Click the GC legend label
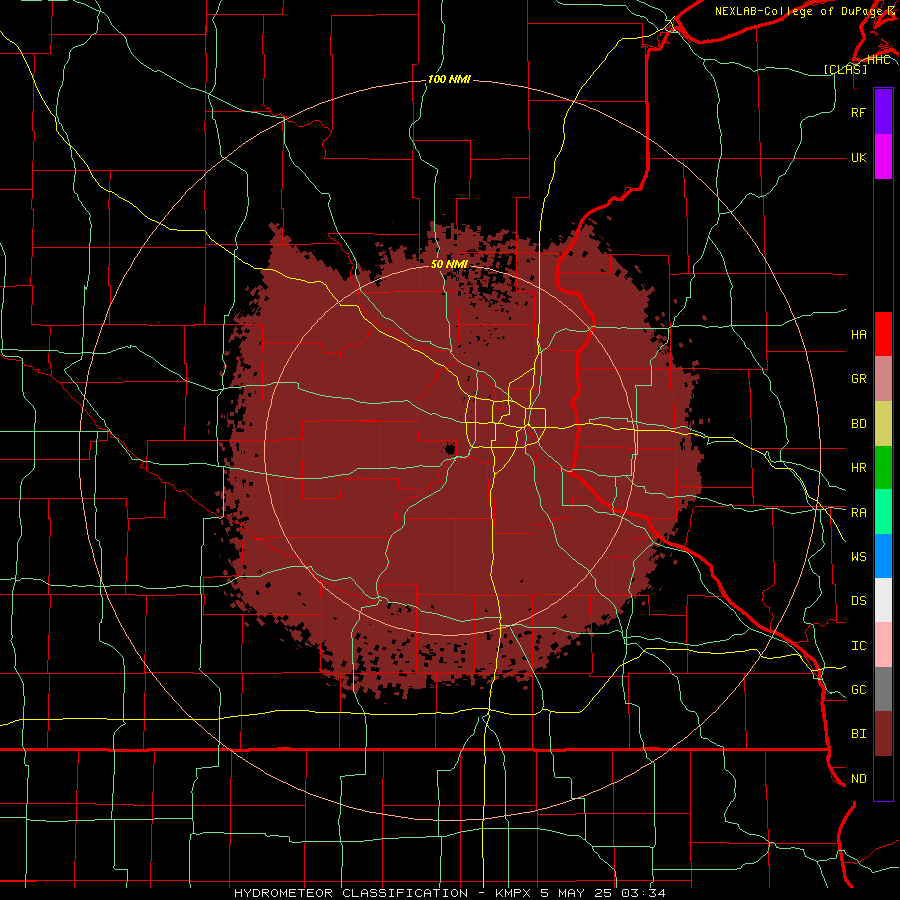Viewport: 900px width, 900px height. click(858, 689)
